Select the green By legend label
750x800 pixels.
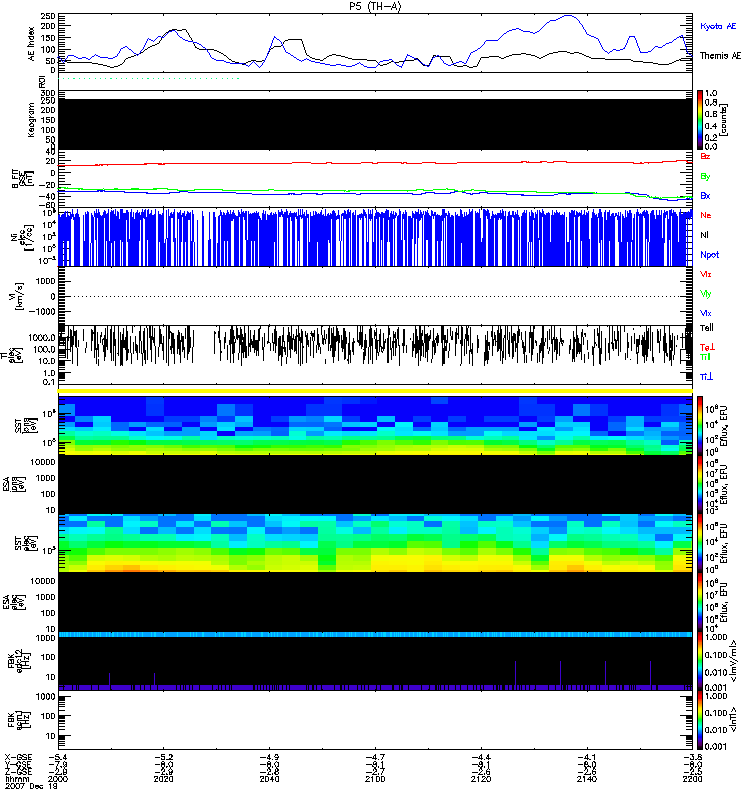tap(706, 176)
